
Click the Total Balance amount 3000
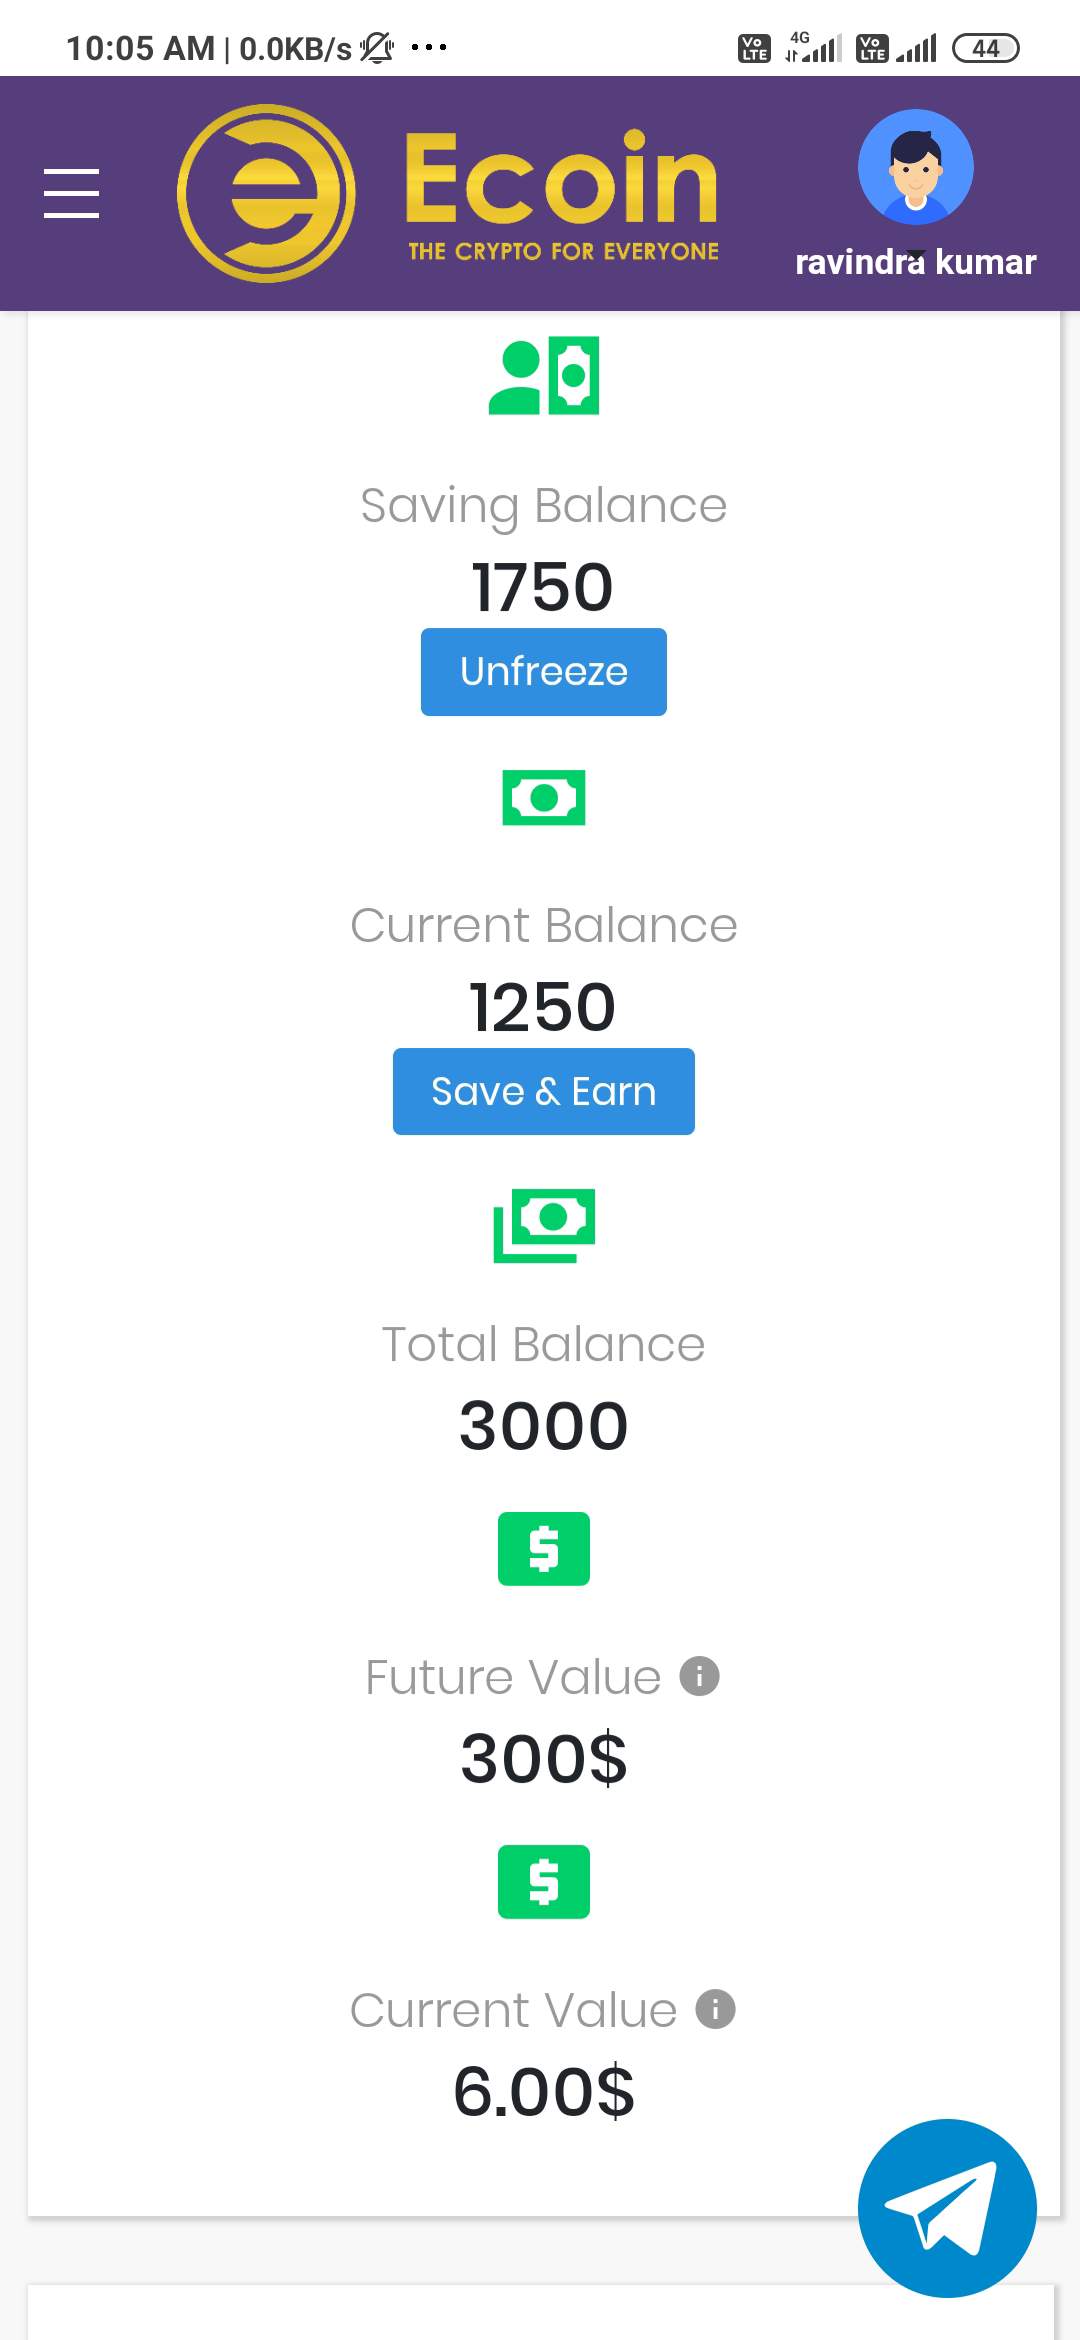click(x=543, y=1426)
